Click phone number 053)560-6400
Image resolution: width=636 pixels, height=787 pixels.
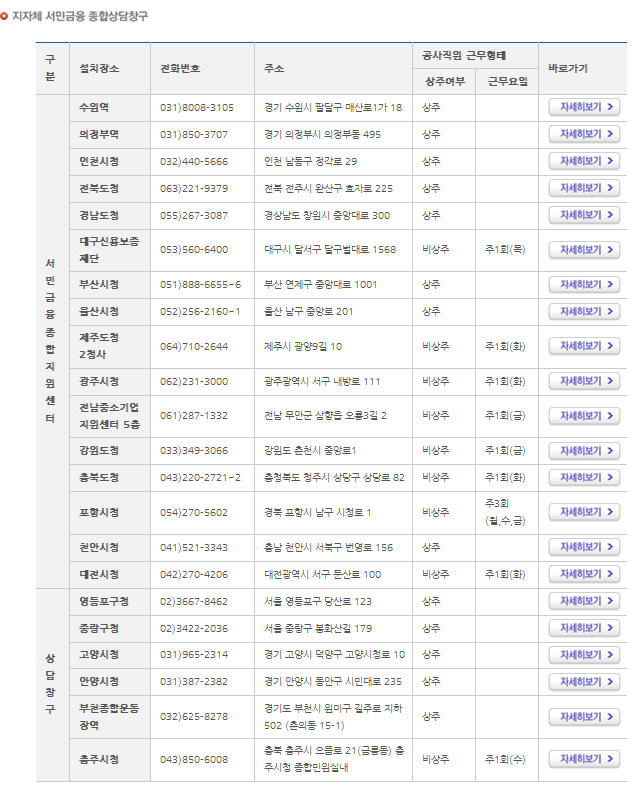[194, 250]
